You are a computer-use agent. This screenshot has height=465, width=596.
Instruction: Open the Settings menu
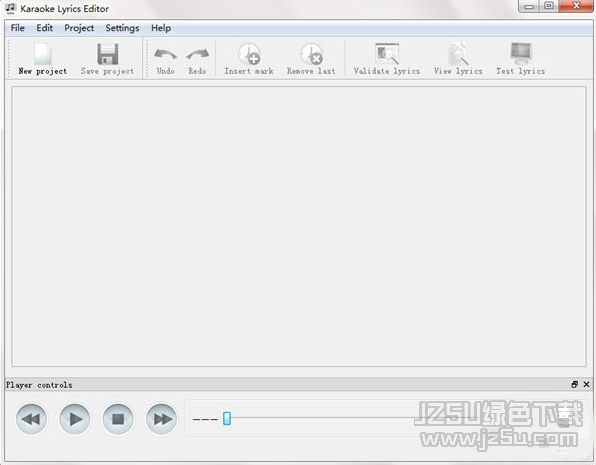point(122,28)
